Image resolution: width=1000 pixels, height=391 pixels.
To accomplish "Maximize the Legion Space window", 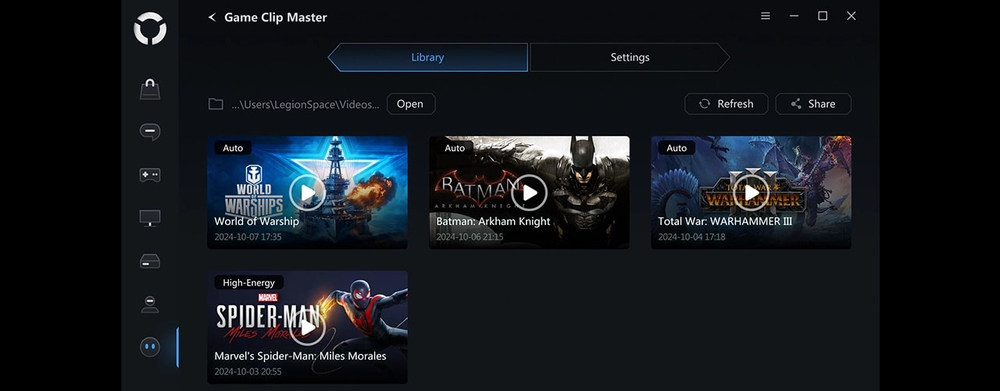I will point(823,16).
